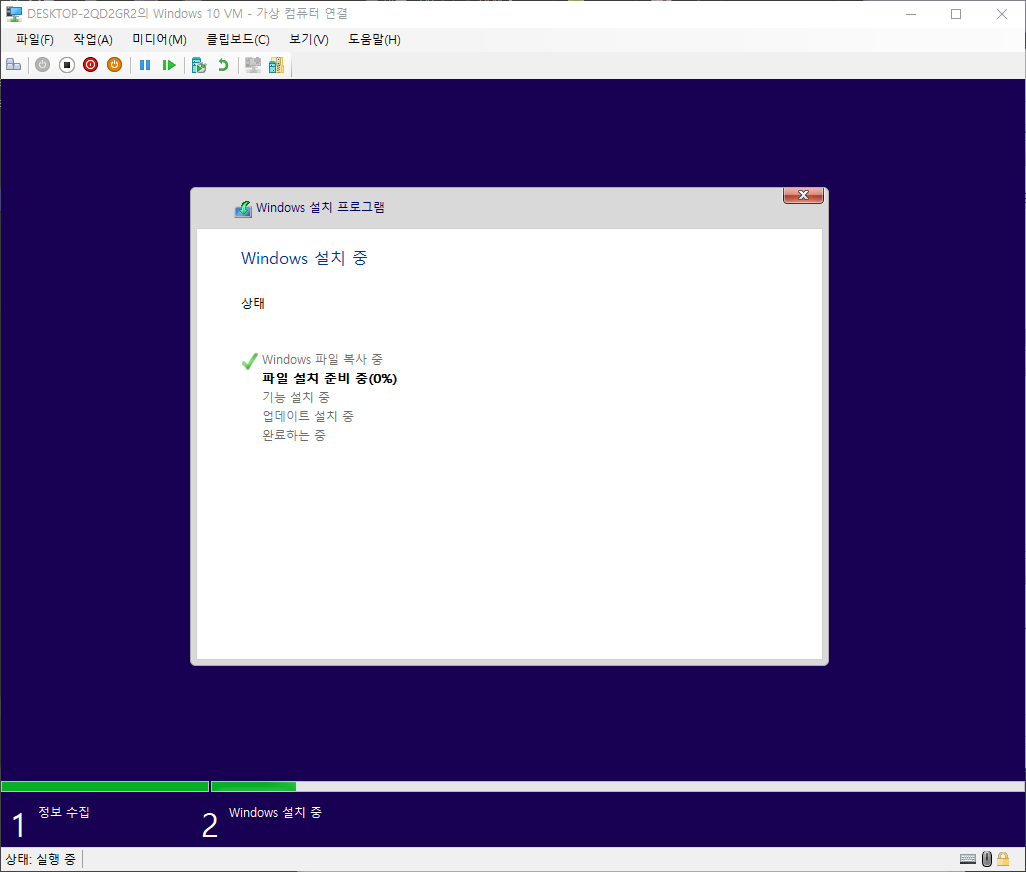The image size is (1026, 872).
Task: Click the first green progress bar segment
Action: point(105,786)
